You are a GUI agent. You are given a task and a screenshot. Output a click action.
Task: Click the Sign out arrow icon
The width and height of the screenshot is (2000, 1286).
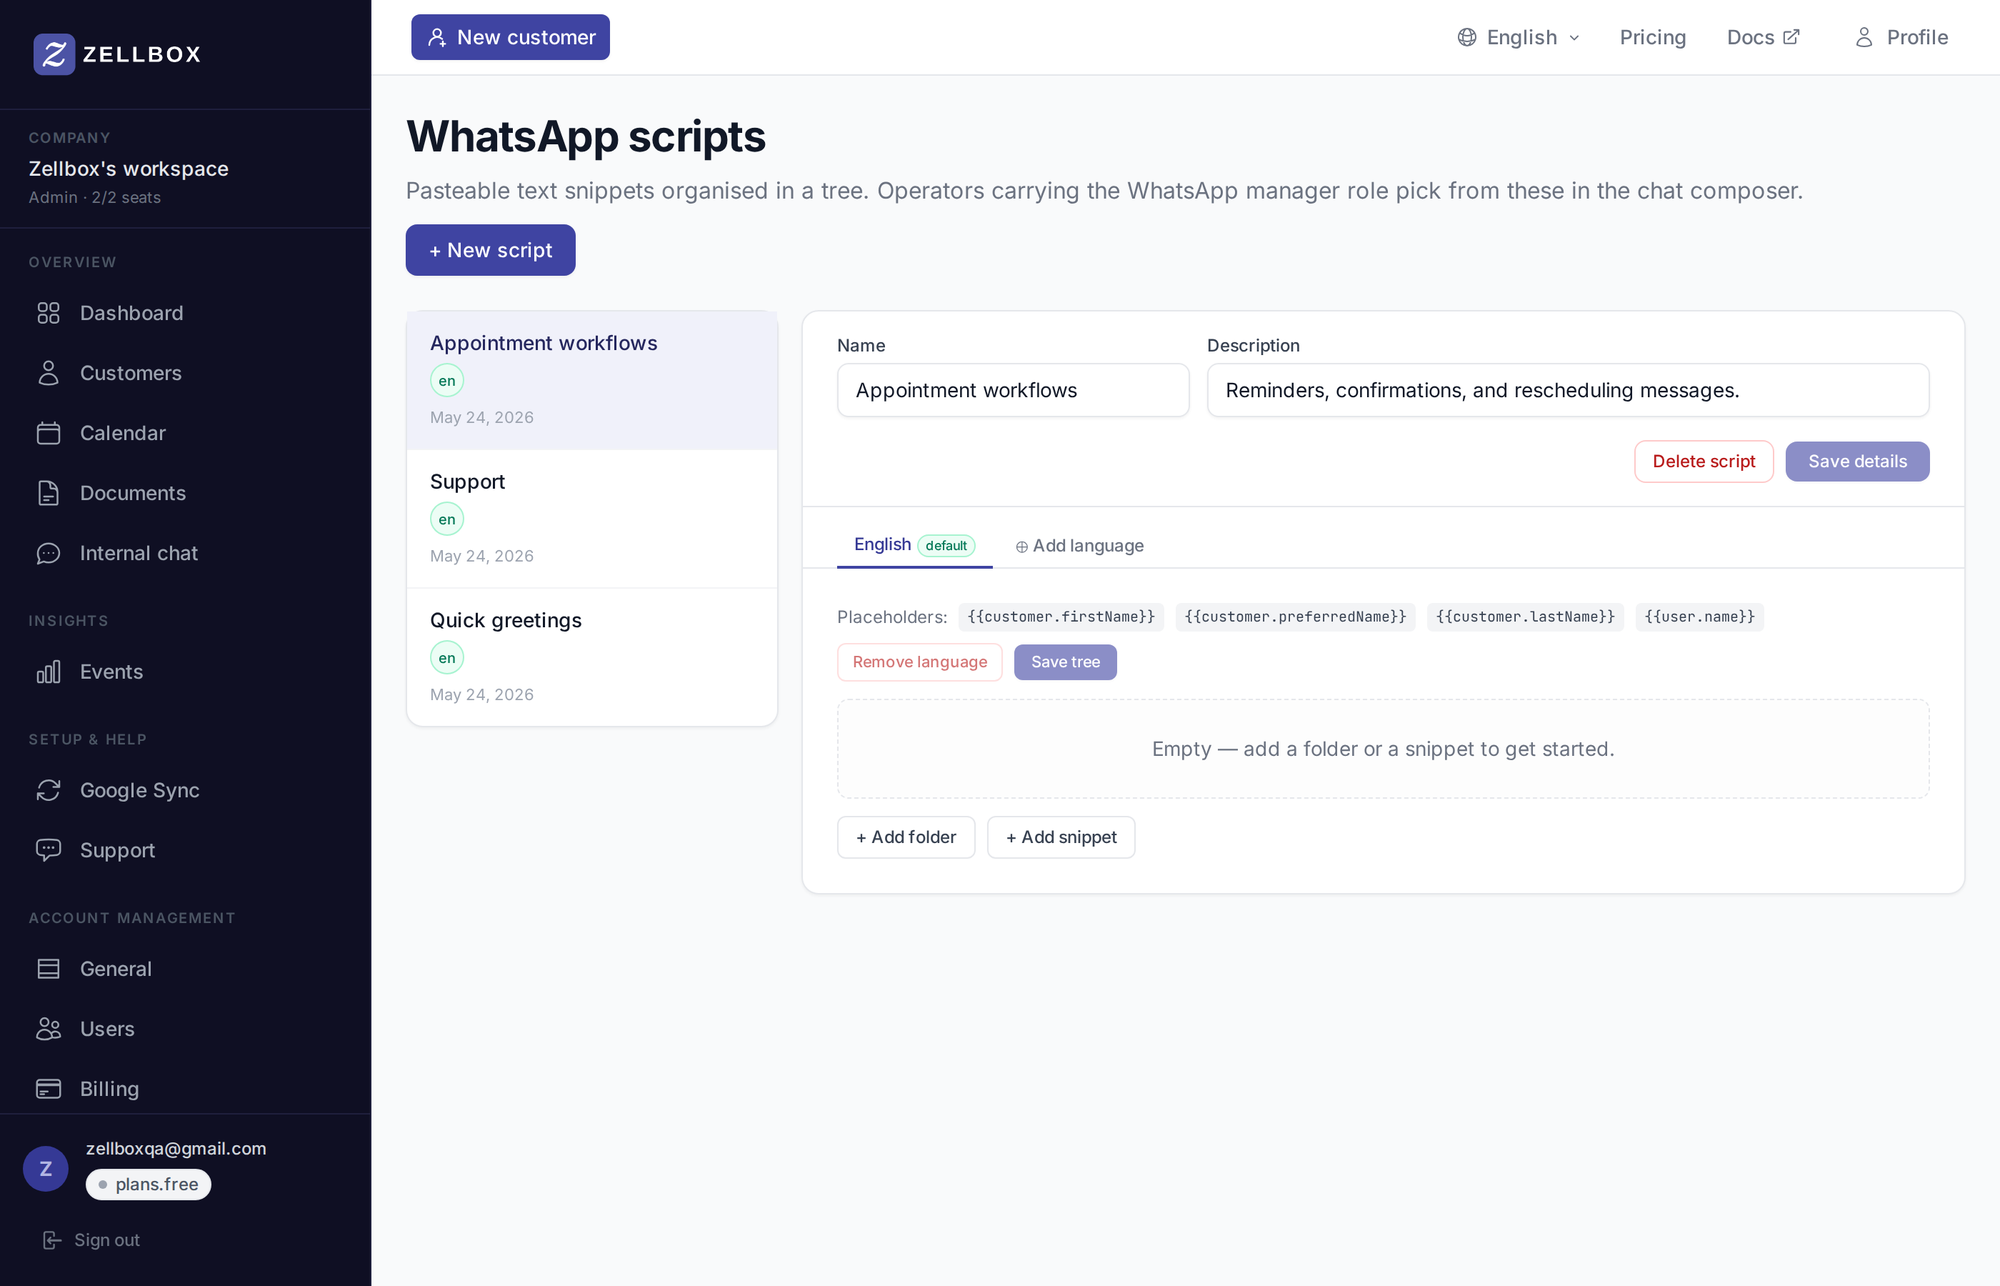(52, 1240)
